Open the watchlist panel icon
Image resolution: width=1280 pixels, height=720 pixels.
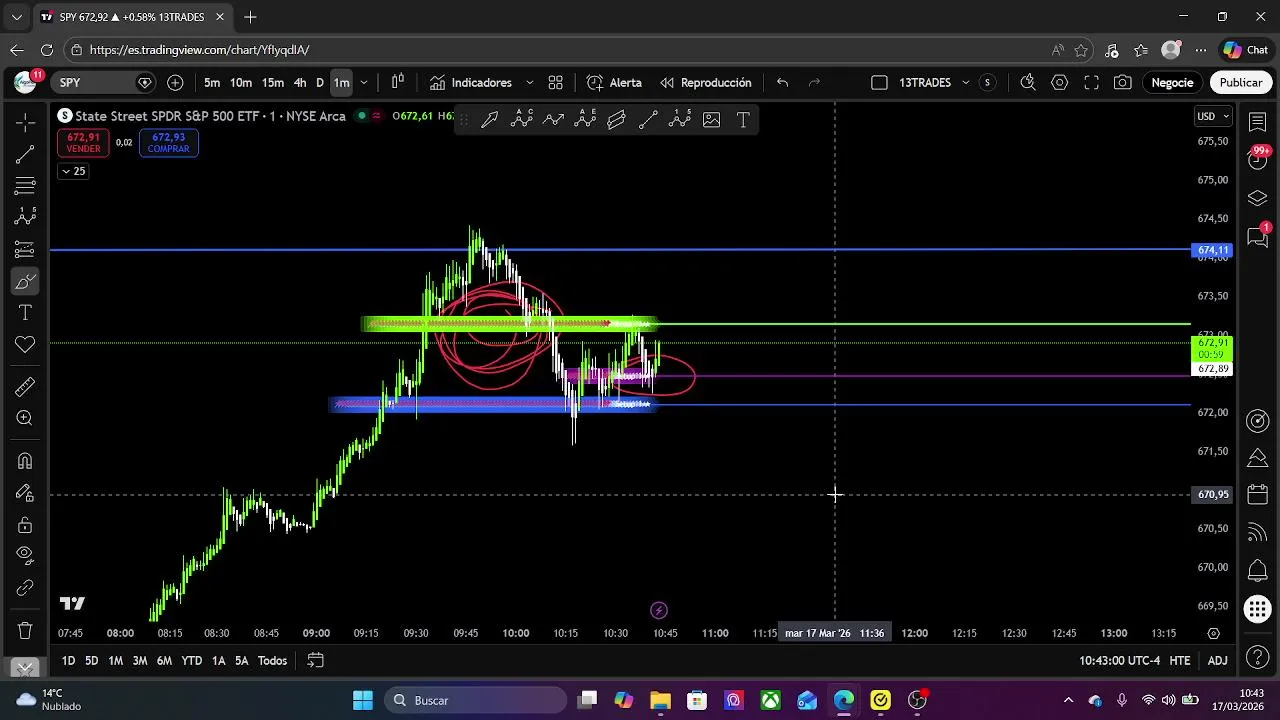[x=1258, y=120]
